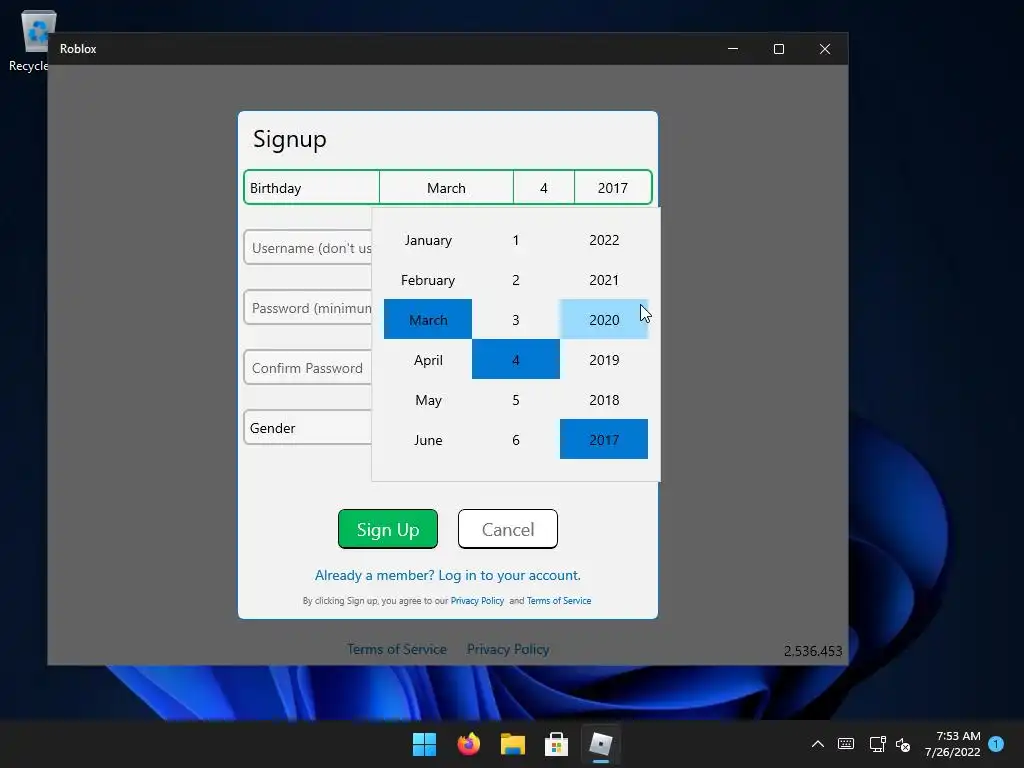Close the Roblox window
Viewport: 1024px width, 768px height.
click(x=825, y=49)
